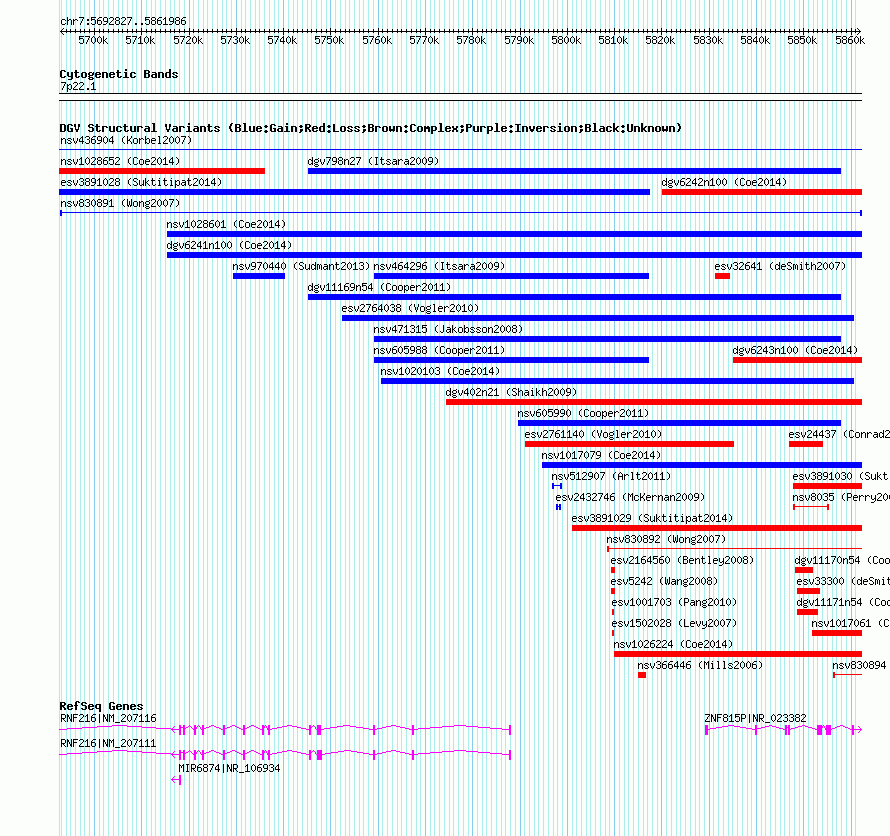Select the esv33300 red bar

(x=808, y=591)
